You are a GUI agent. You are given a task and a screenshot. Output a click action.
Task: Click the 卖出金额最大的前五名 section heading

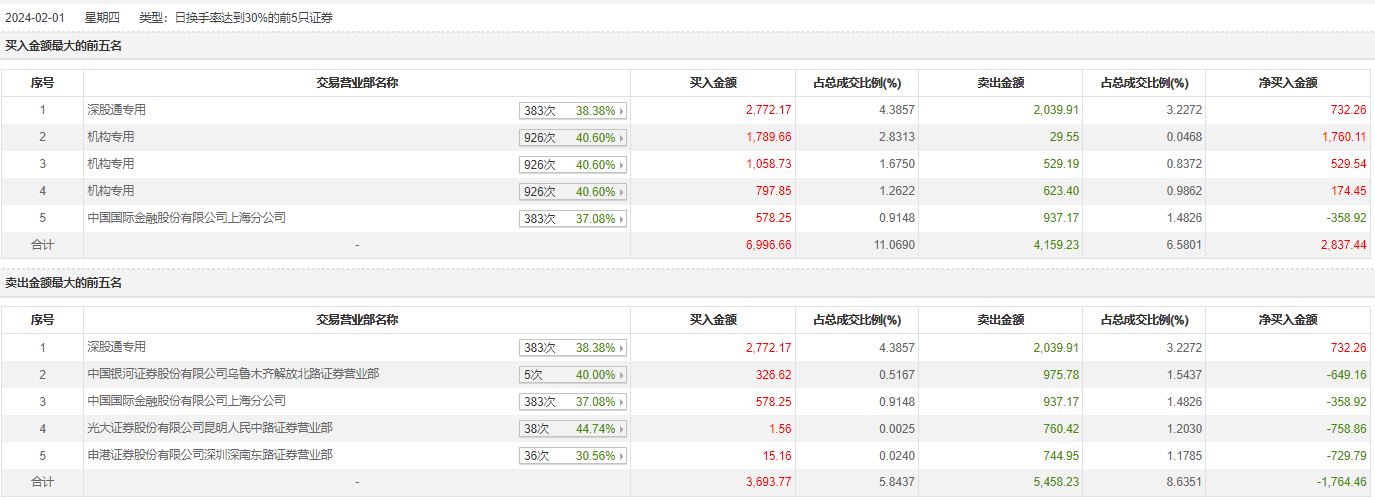[x=63, y=283]
